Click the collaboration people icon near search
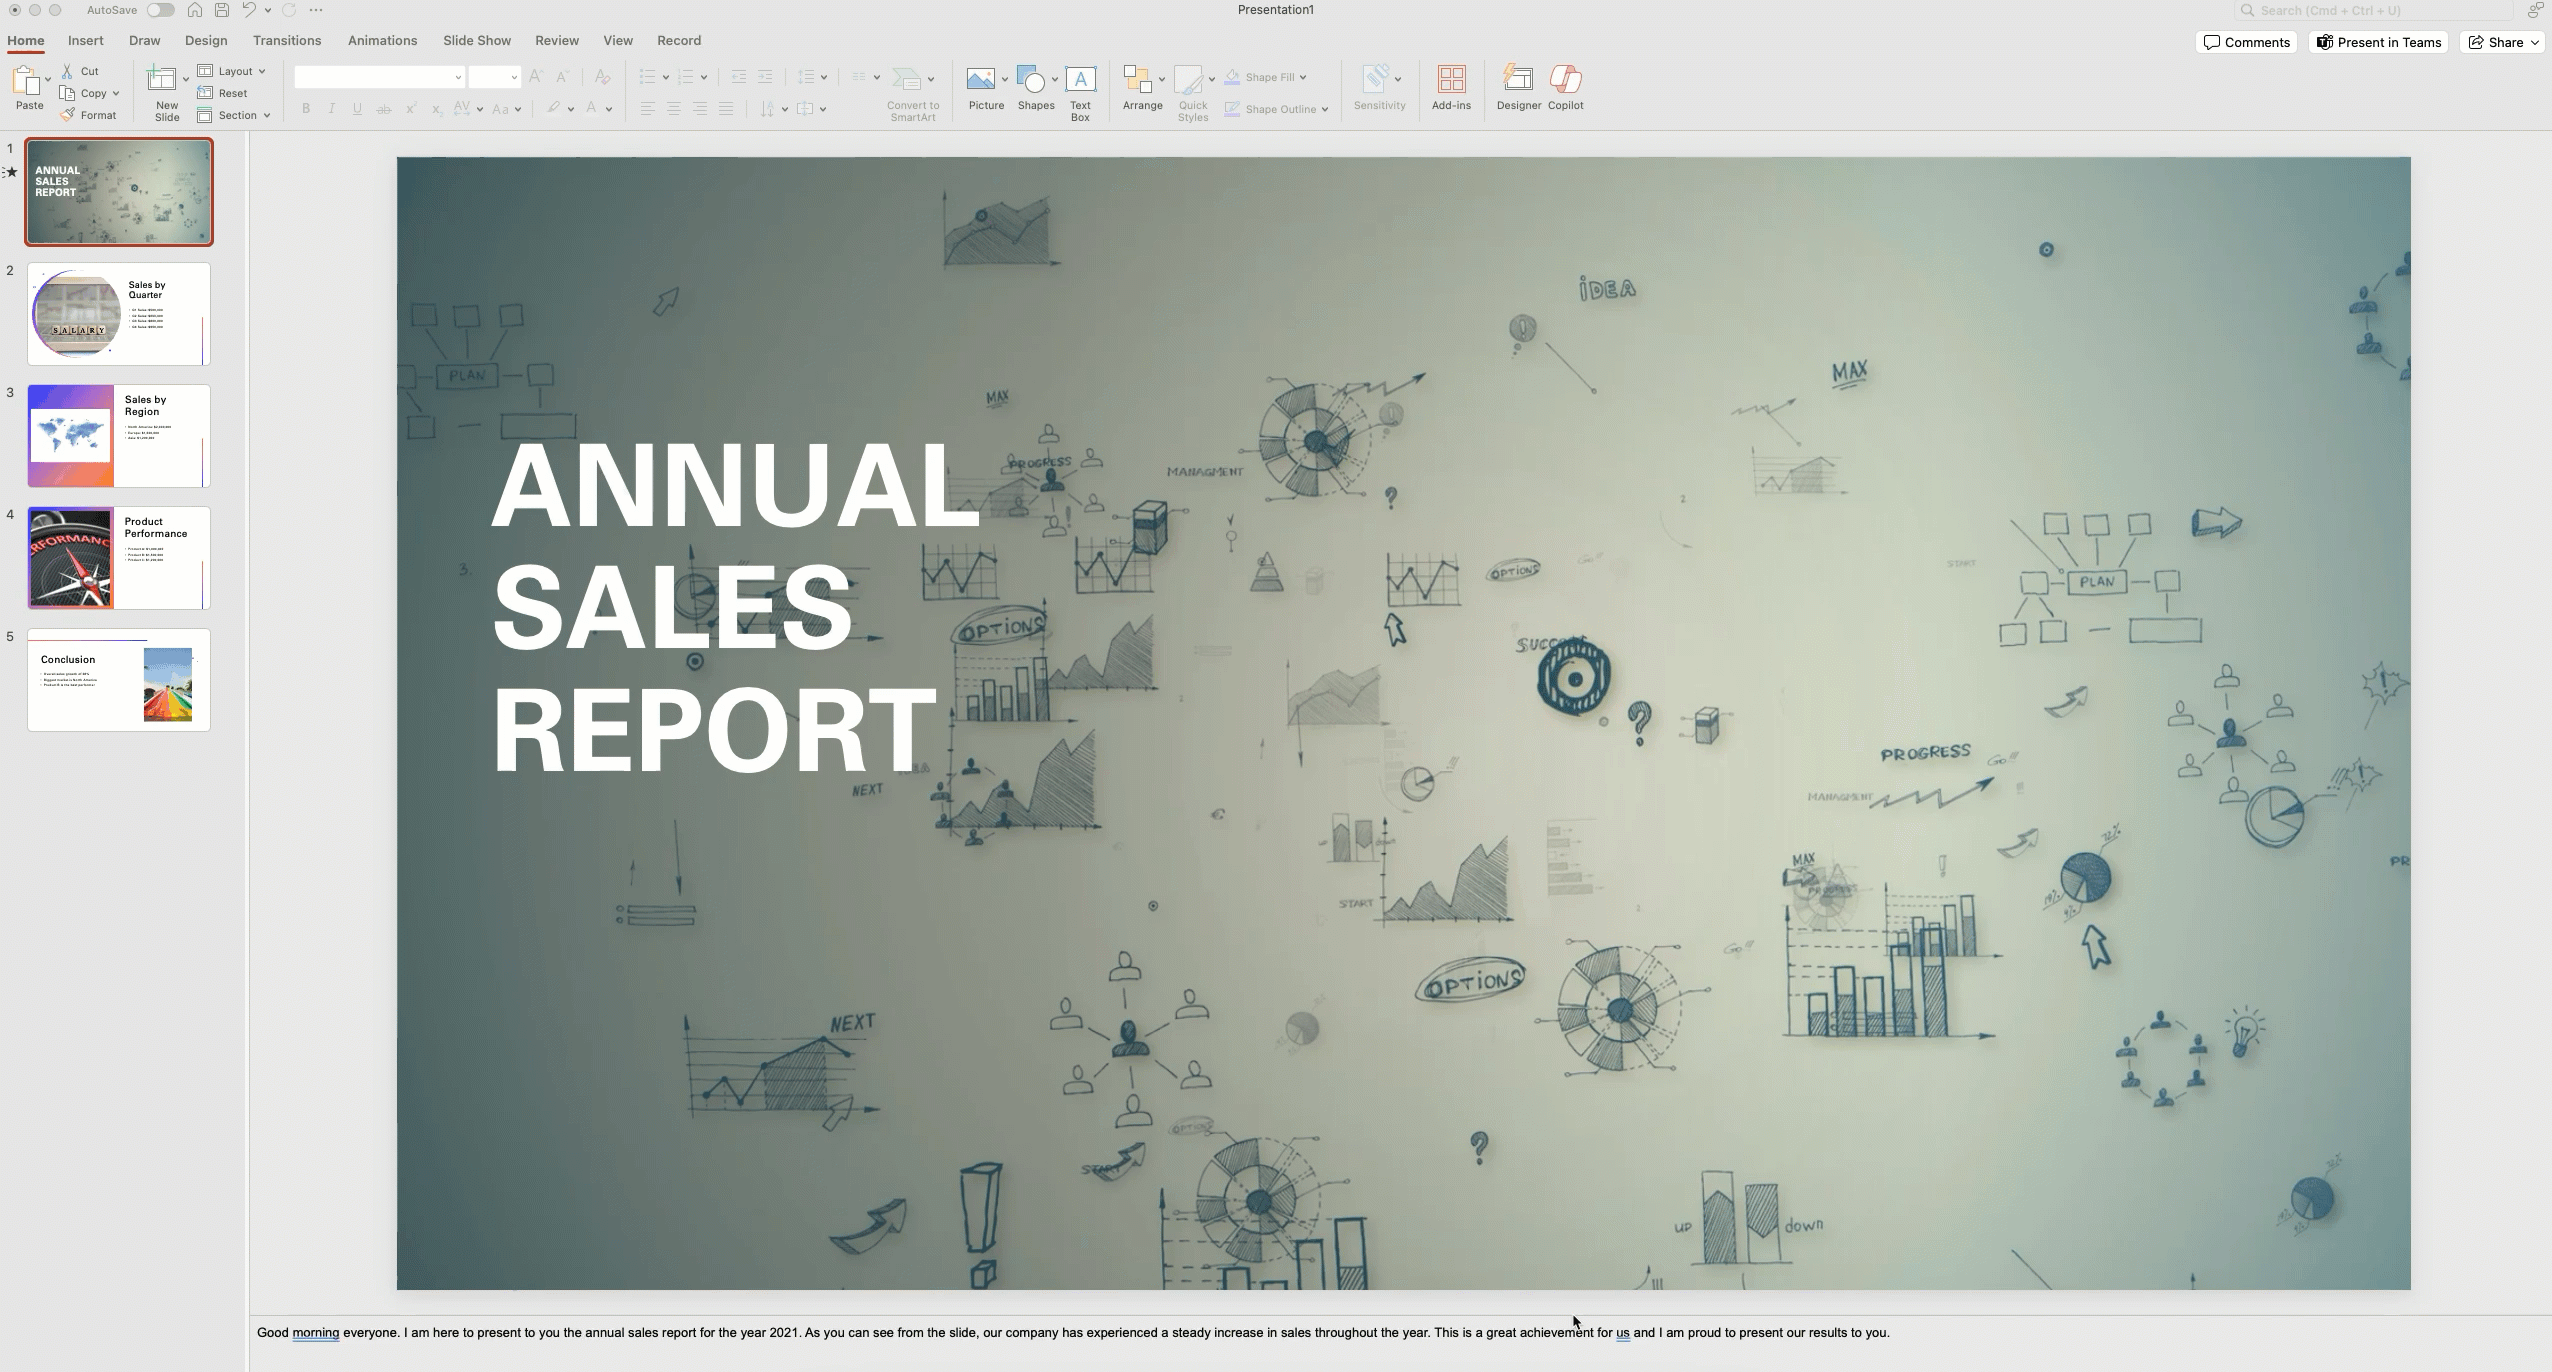This screenshot has width=2552, height=1372. click(2535, 10)
